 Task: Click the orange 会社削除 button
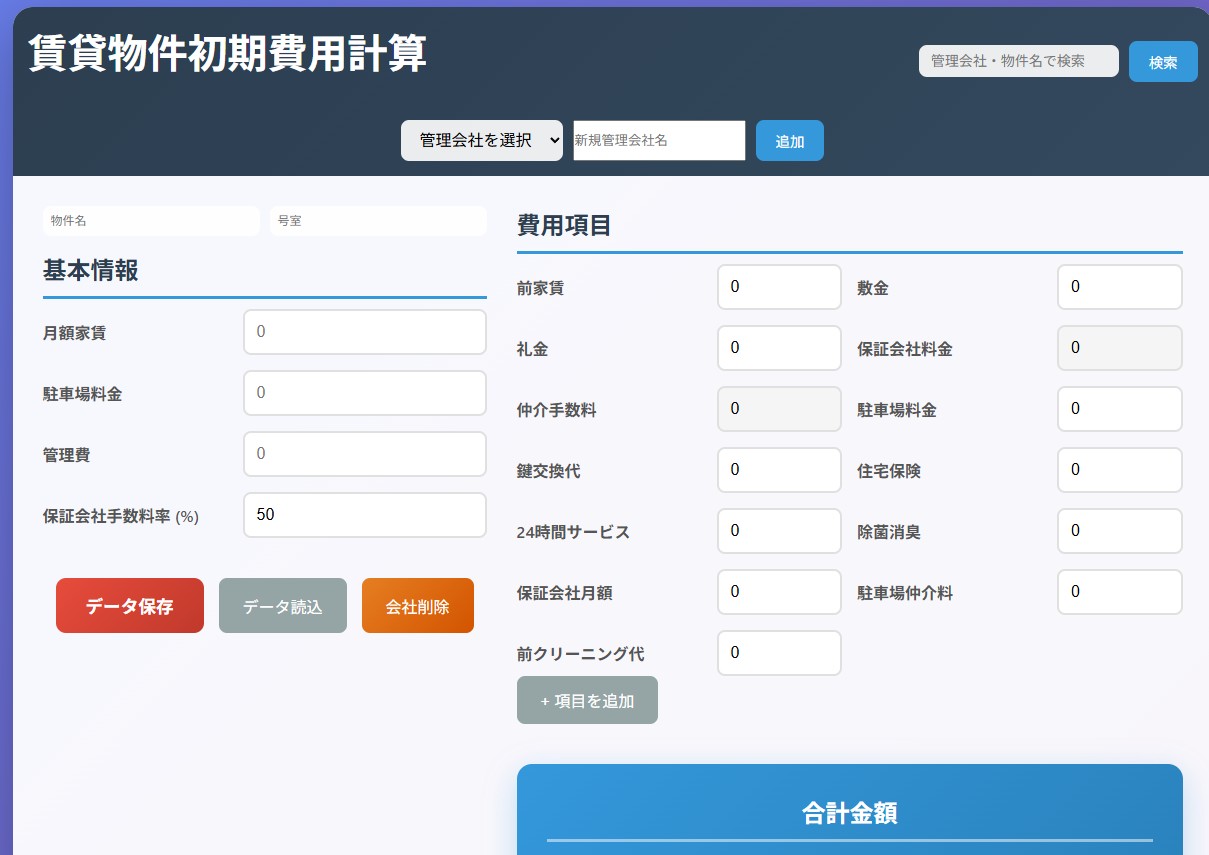coord(417,606)
